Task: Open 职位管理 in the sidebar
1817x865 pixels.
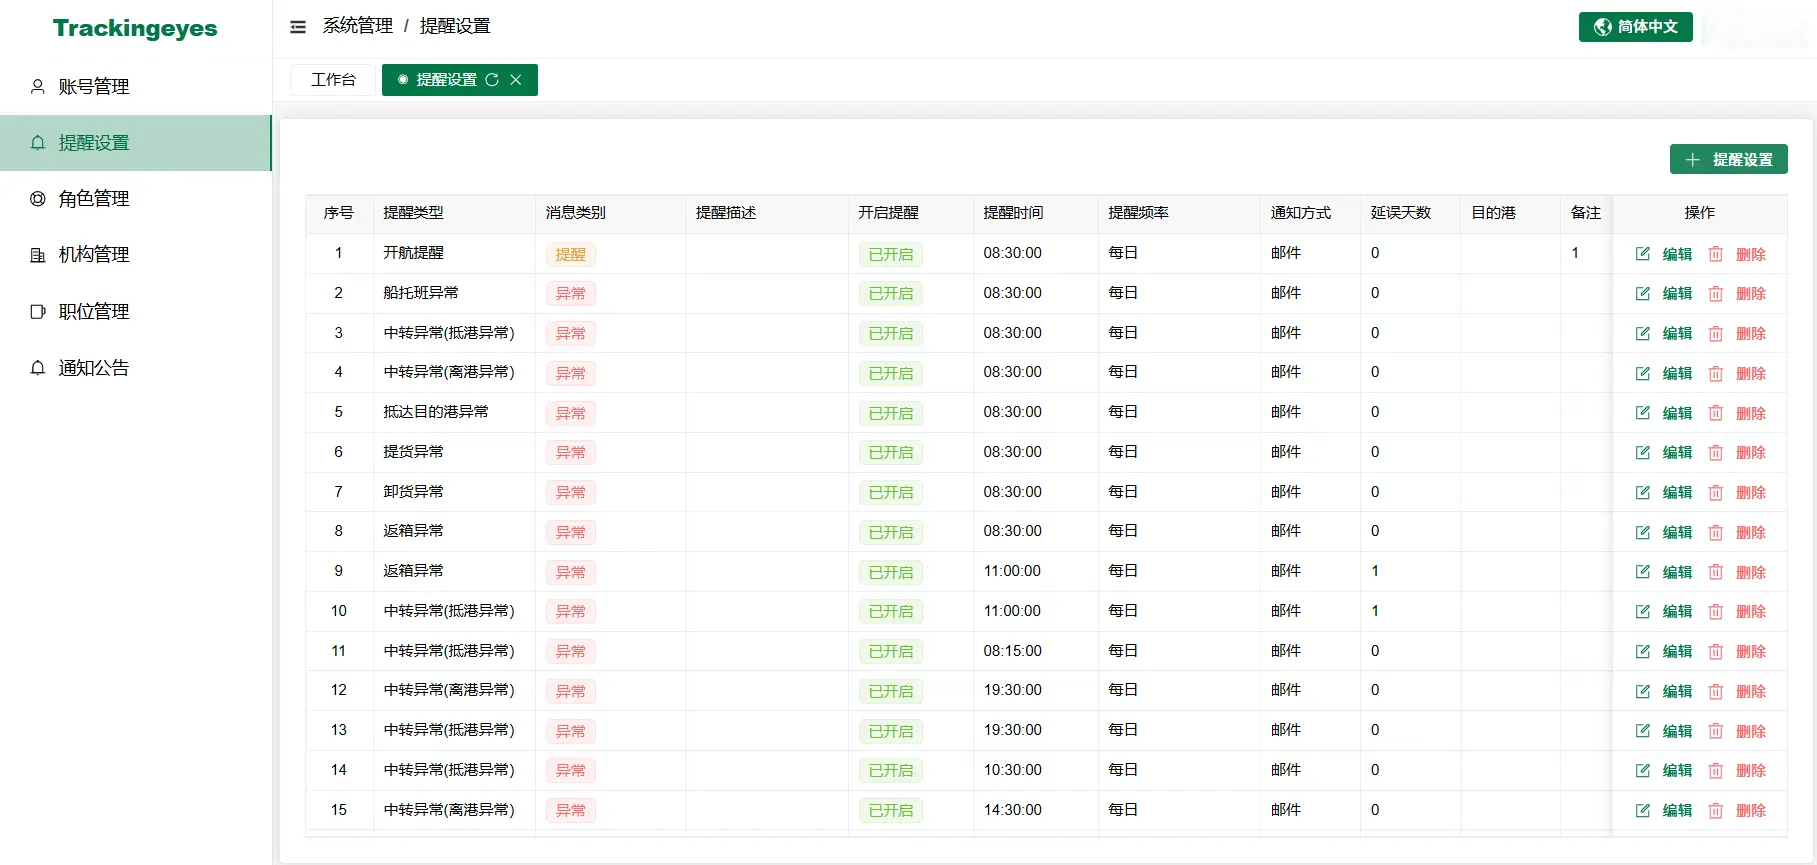Action: click(x=136, y=312)
